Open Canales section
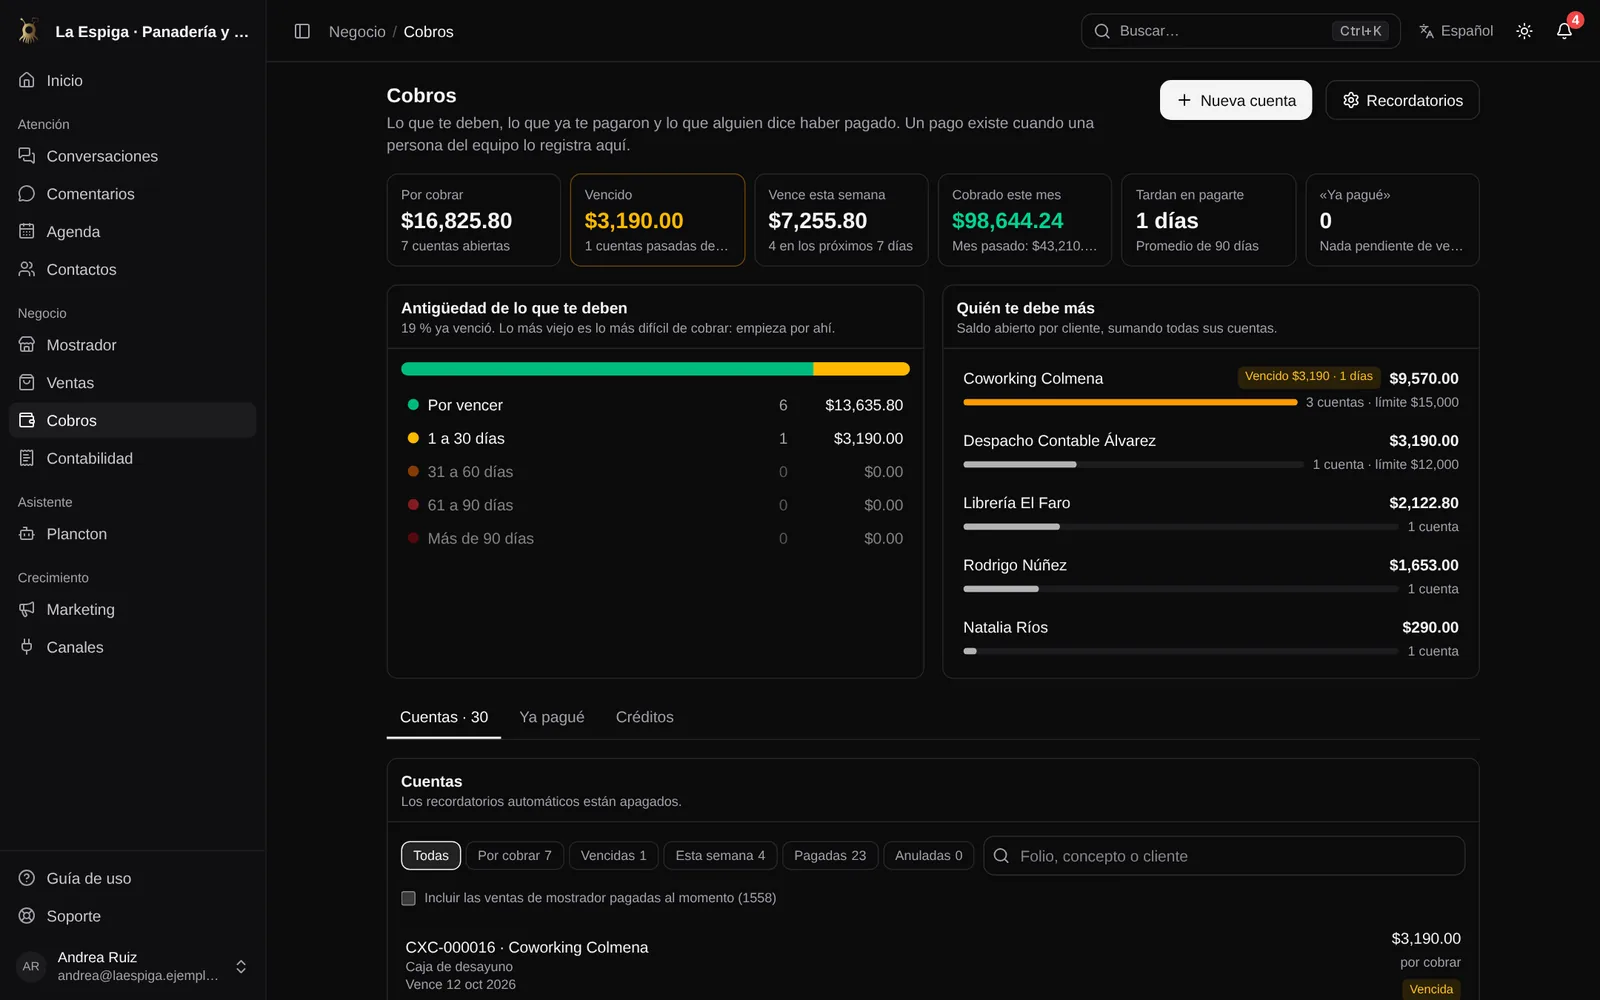This screenshot has height=1000, width=1600. (x=133, y=647)
